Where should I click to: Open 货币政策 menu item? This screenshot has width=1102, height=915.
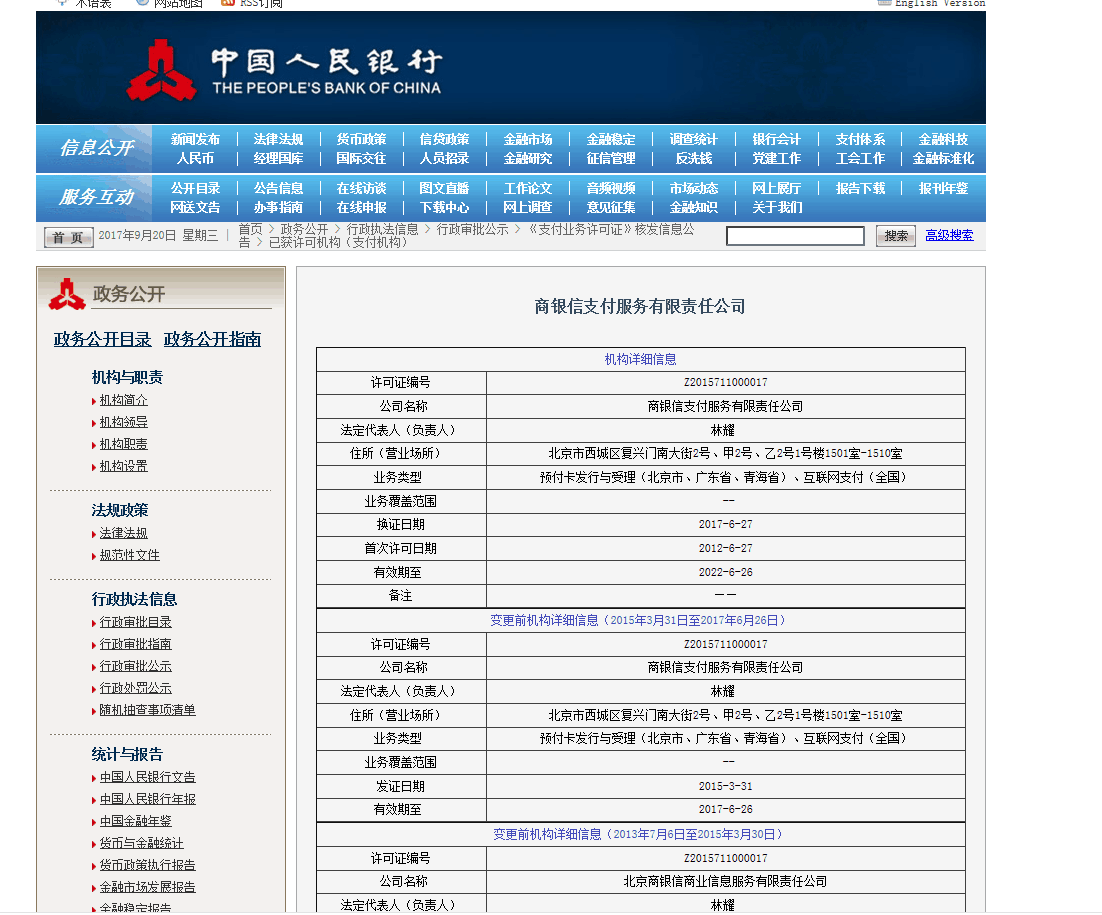361,139
